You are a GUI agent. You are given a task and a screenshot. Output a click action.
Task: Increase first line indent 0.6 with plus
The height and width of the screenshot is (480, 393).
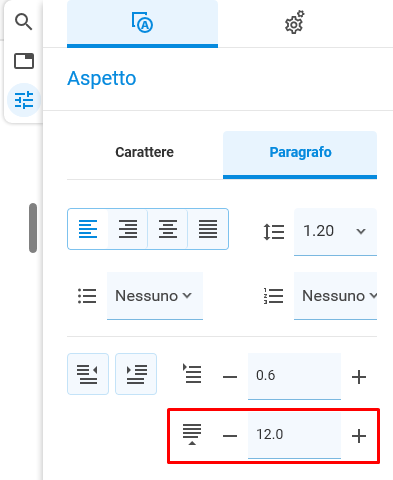(x=359, y=377)
